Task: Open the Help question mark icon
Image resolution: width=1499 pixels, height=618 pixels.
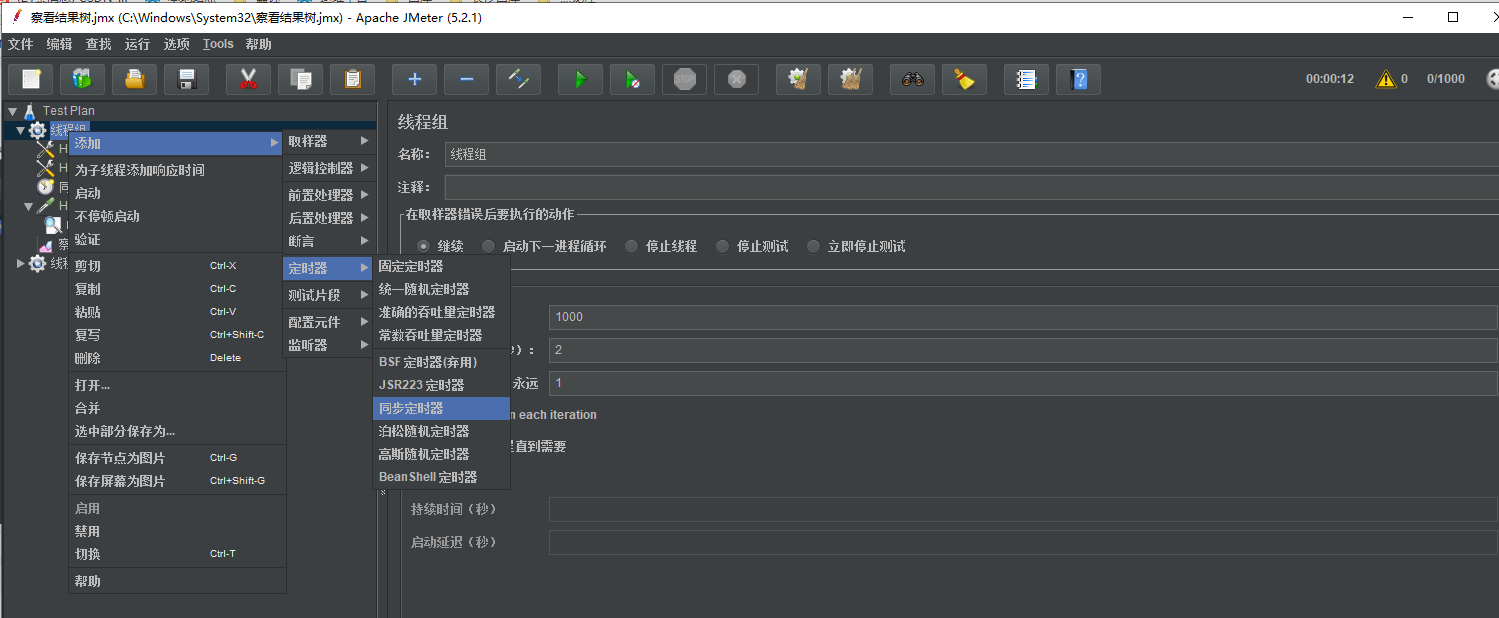Action: point(1078,79)
